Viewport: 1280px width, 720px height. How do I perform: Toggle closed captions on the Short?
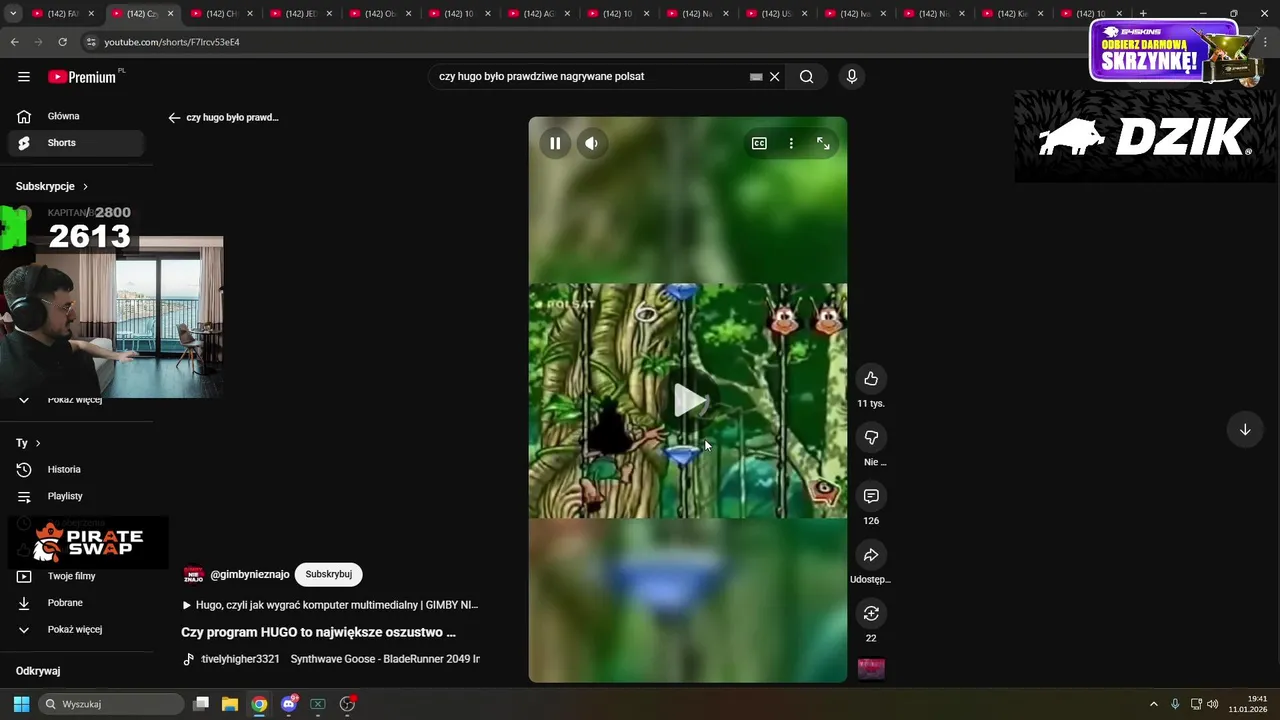tap(759, 143)
